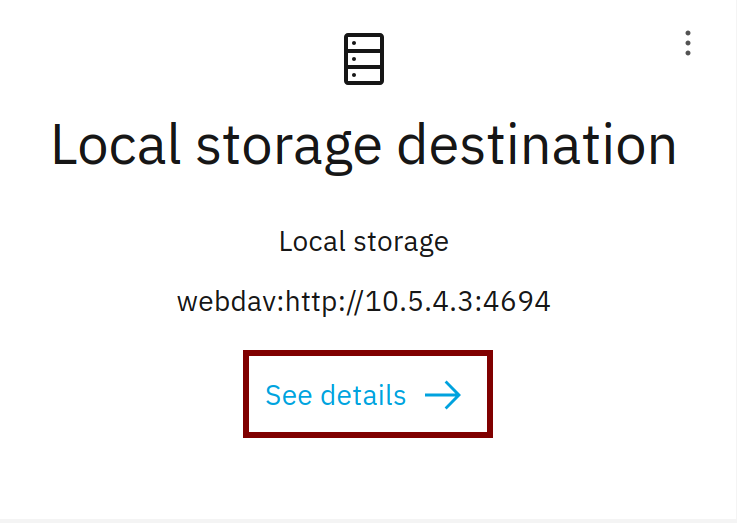Open the card options kebab menu
The width and height of the screenshot is (737, 523).
(x=688, y=43)
